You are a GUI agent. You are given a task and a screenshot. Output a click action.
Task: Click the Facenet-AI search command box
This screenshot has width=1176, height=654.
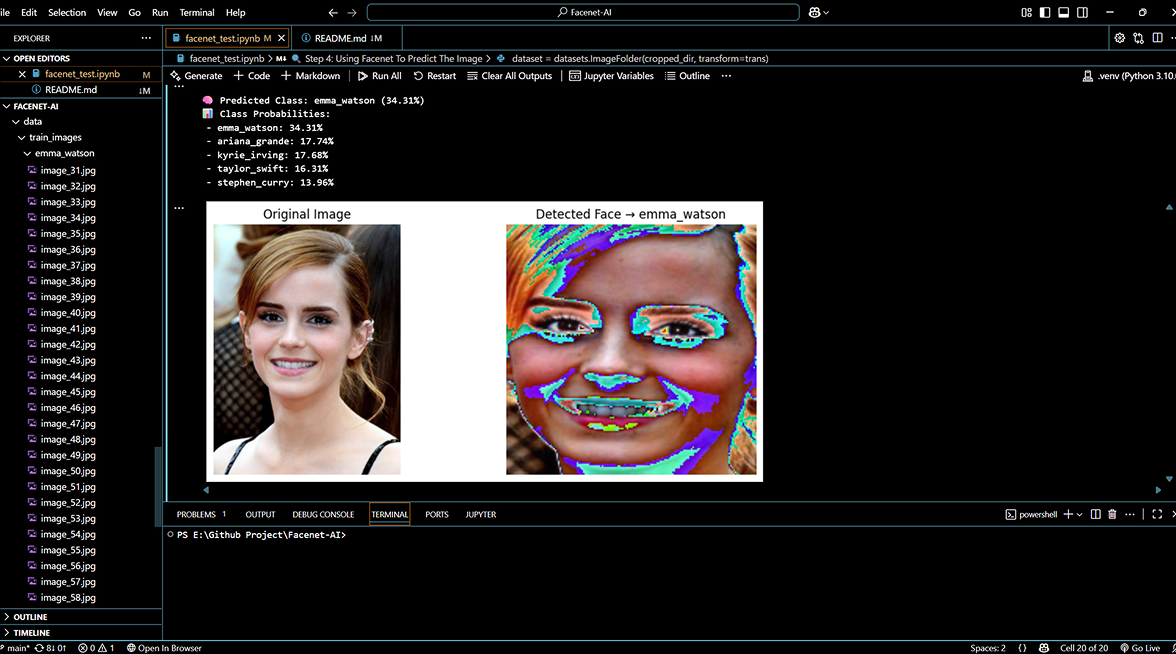[x=583, y=13]
